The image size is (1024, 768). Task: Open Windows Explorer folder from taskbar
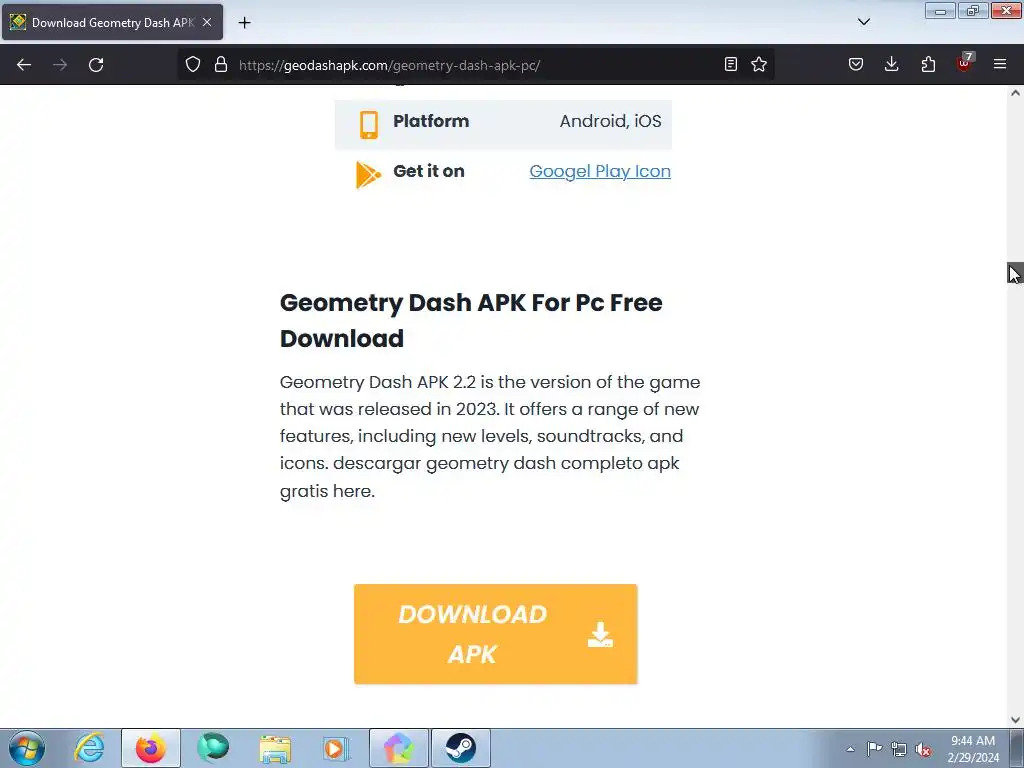pos(275,748)
